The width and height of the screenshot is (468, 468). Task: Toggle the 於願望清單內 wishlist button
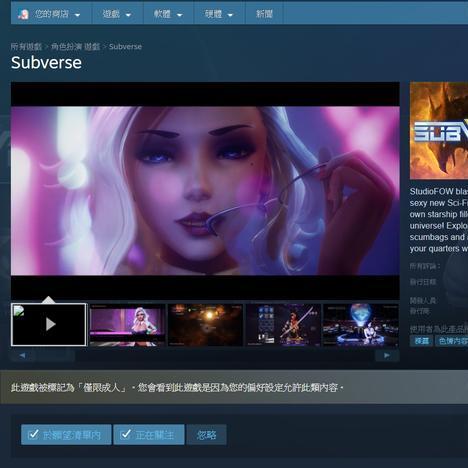tap(66, 435)
